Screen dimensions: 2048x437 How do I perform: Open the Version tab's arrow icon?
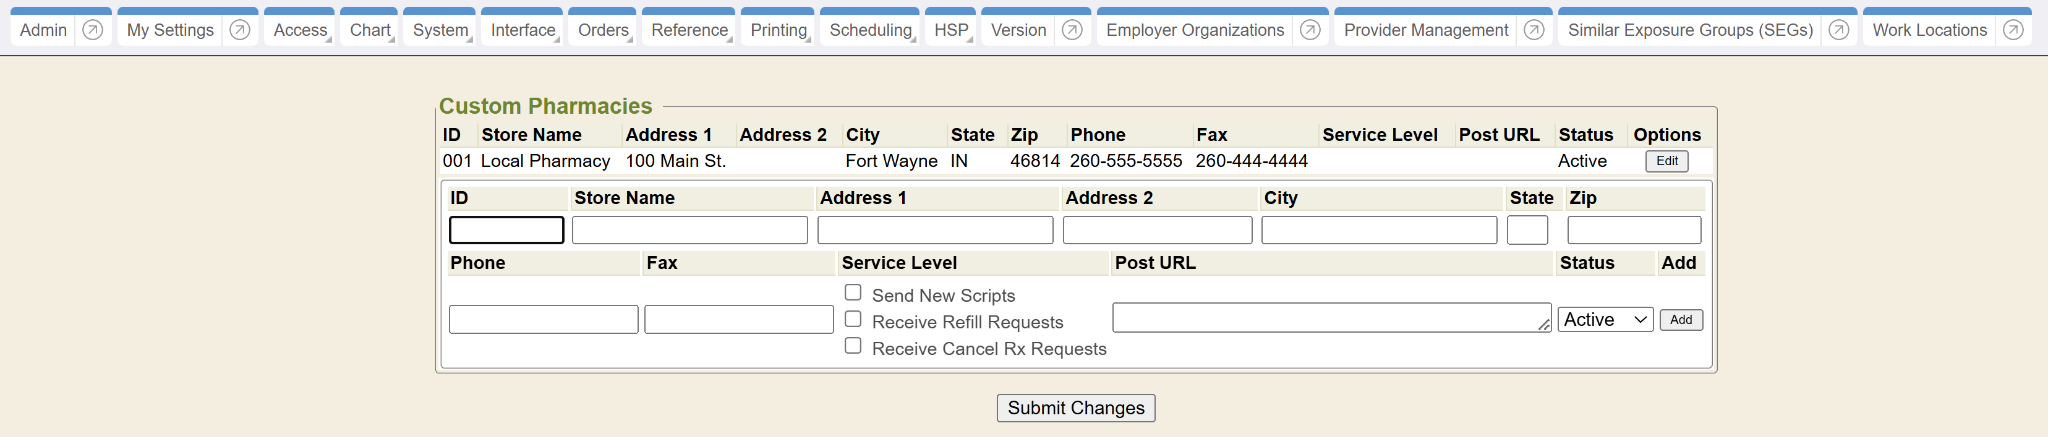tap(1072, 30)
